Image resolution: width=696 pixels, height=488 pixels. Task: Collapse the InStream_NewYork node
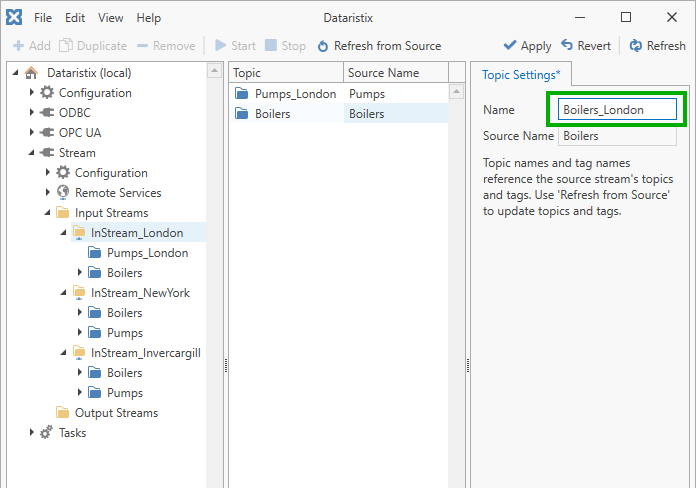coord(63,292)
